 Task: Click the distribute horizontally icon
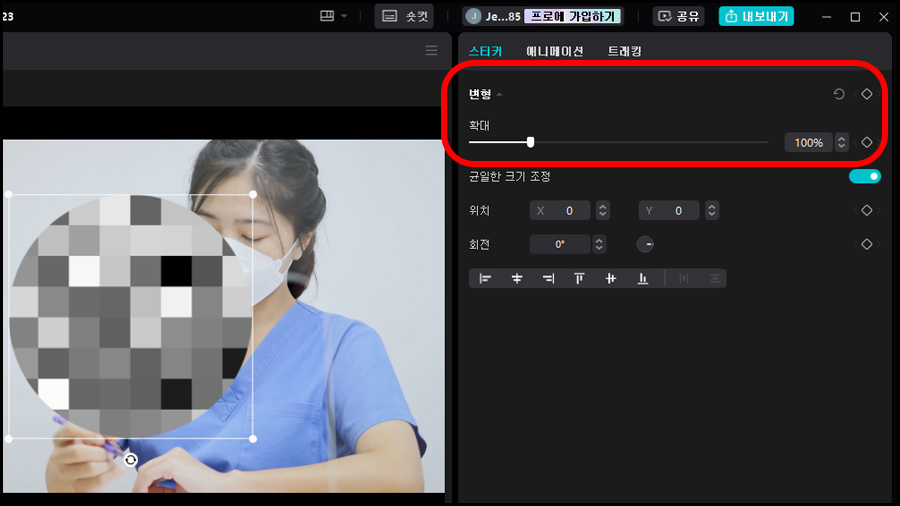point(684,279)
